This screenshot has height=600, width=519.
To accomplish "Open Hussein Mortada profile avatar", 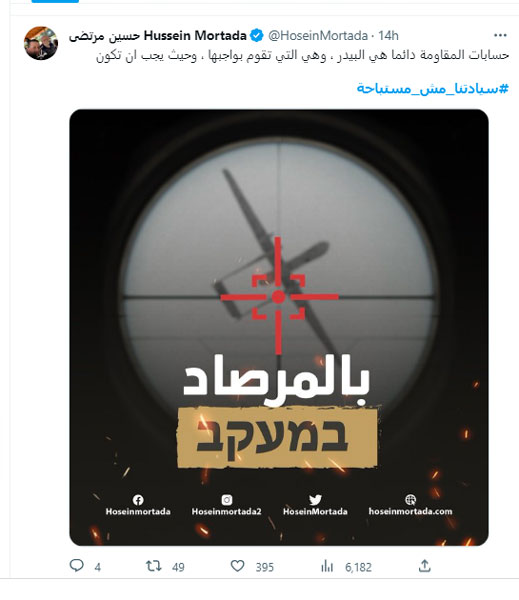I will pos(41,43).
